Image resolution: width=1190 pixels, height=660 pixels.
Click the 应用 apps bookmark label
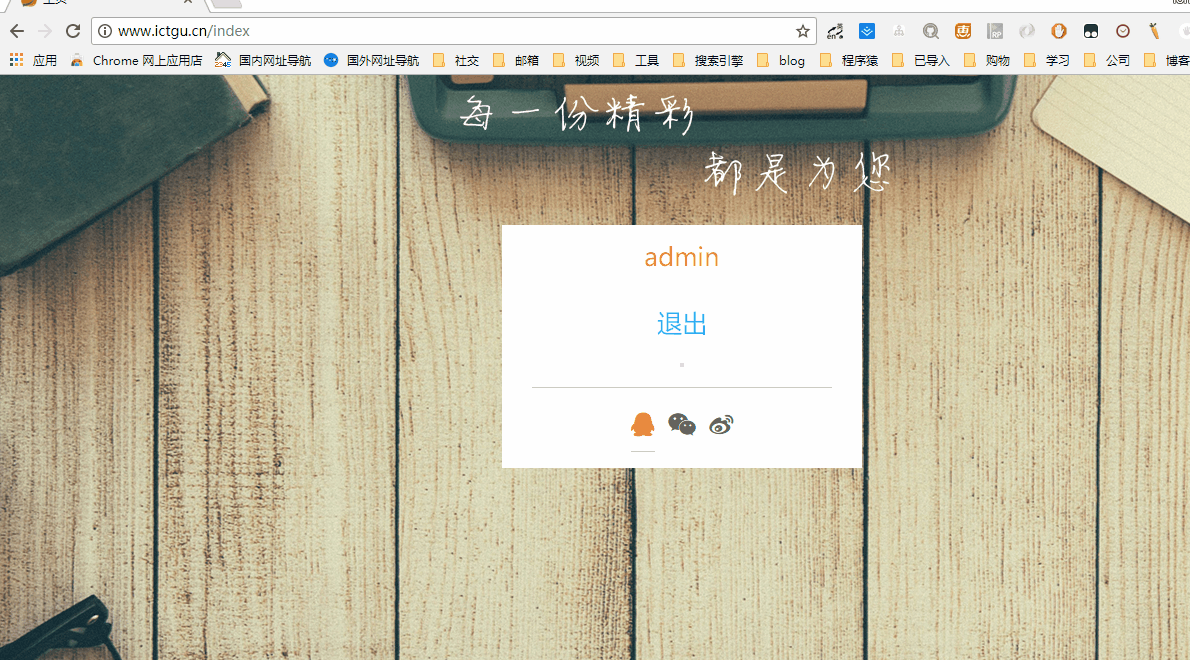point(45,61)
